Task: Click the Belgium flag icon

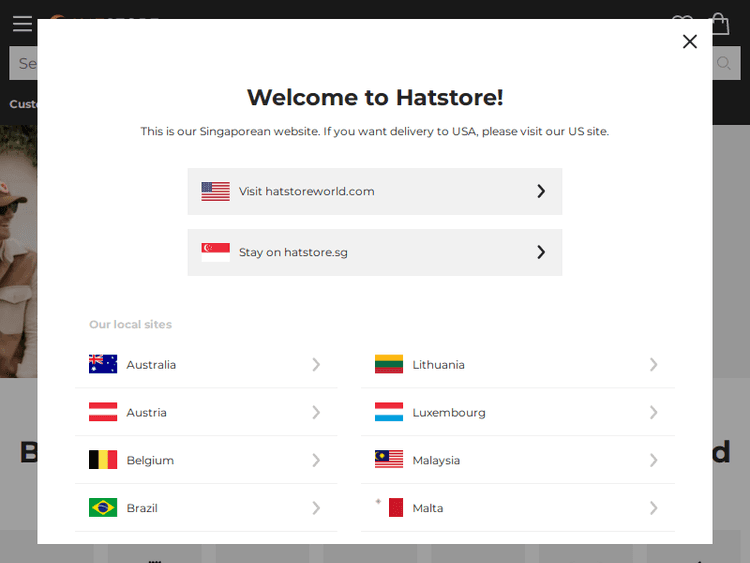Action: pyautogui.click(x=103, y=460)
